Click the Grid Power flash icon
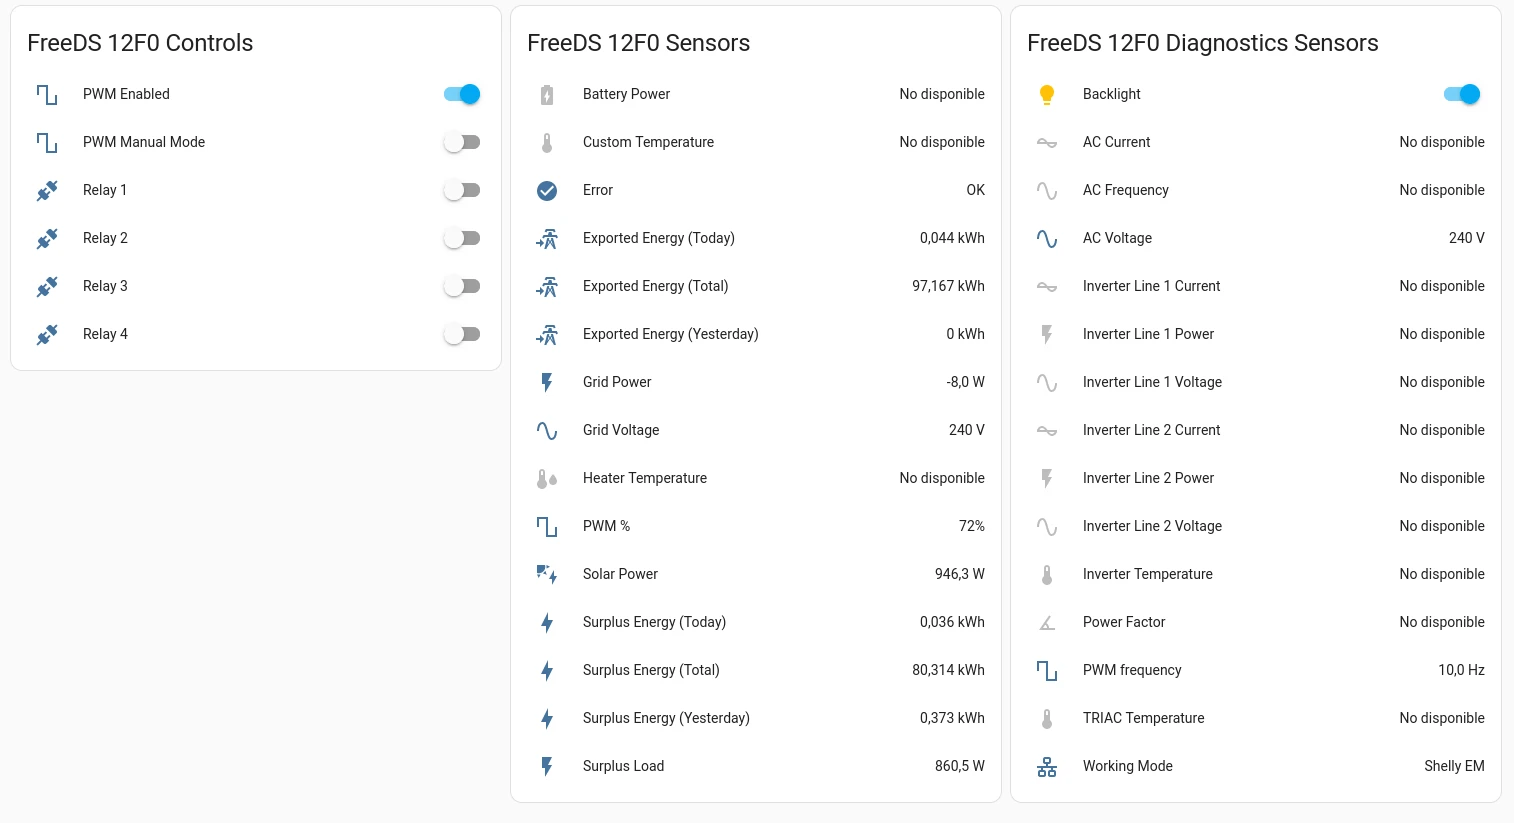The image size is (1514, 823). pyautogui.click(x=547, y=382)
